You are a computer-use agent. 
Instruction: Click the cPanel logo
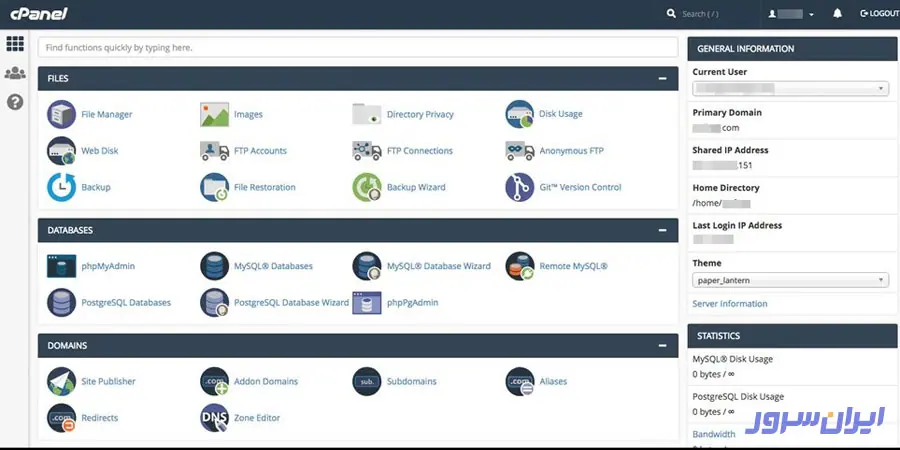pos(38,14)
